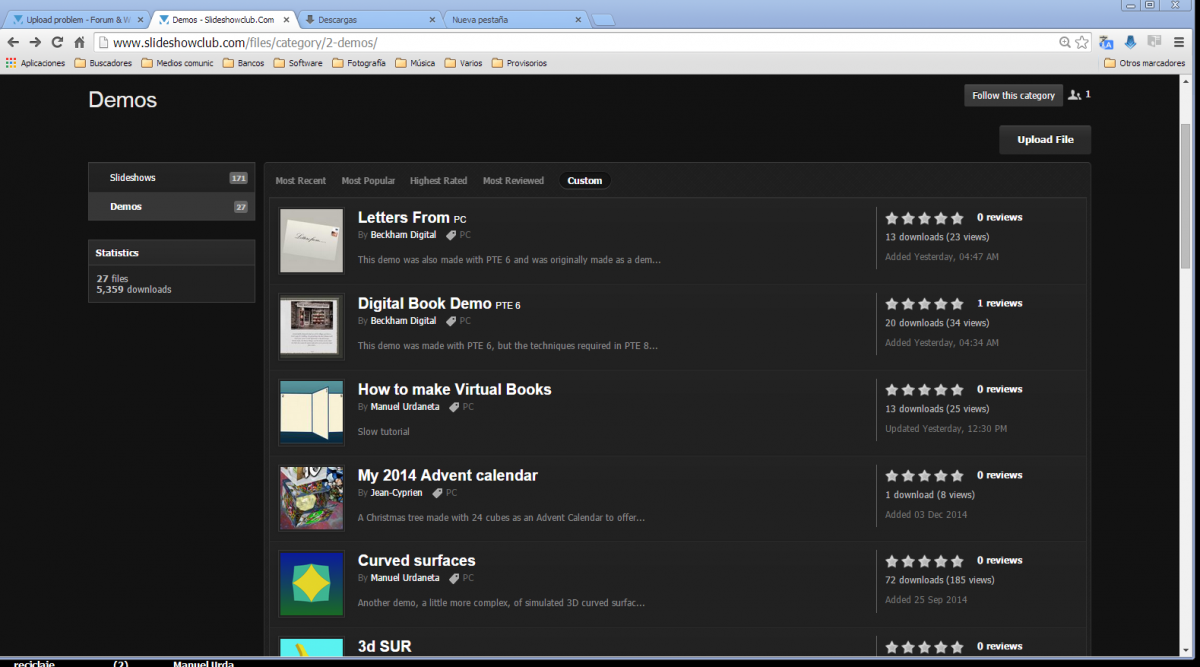Open the Fotografía bookmarks folder
This screenshot has width=1200, height=667.
357,63
